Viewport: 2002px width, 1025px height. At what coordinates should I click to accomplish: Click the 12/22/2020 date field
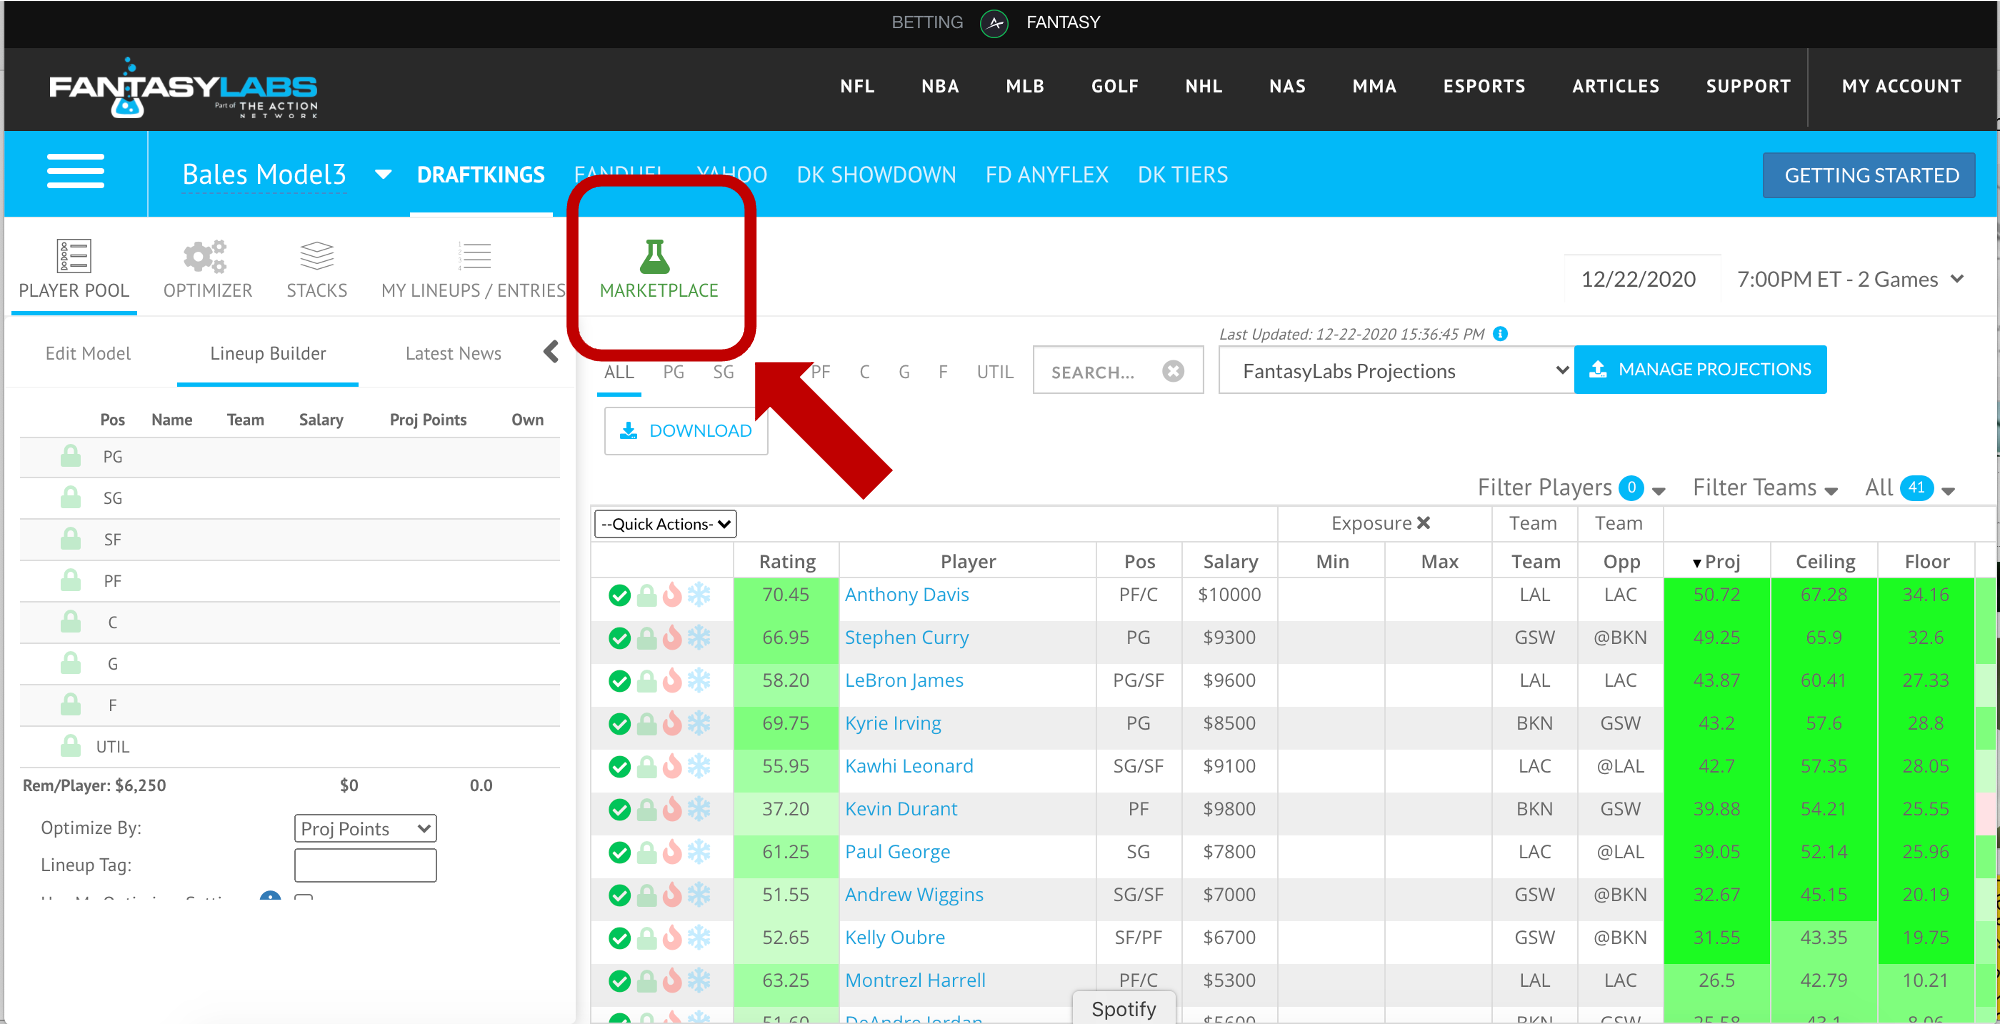pyautogui.click(x=1638, y=279)
